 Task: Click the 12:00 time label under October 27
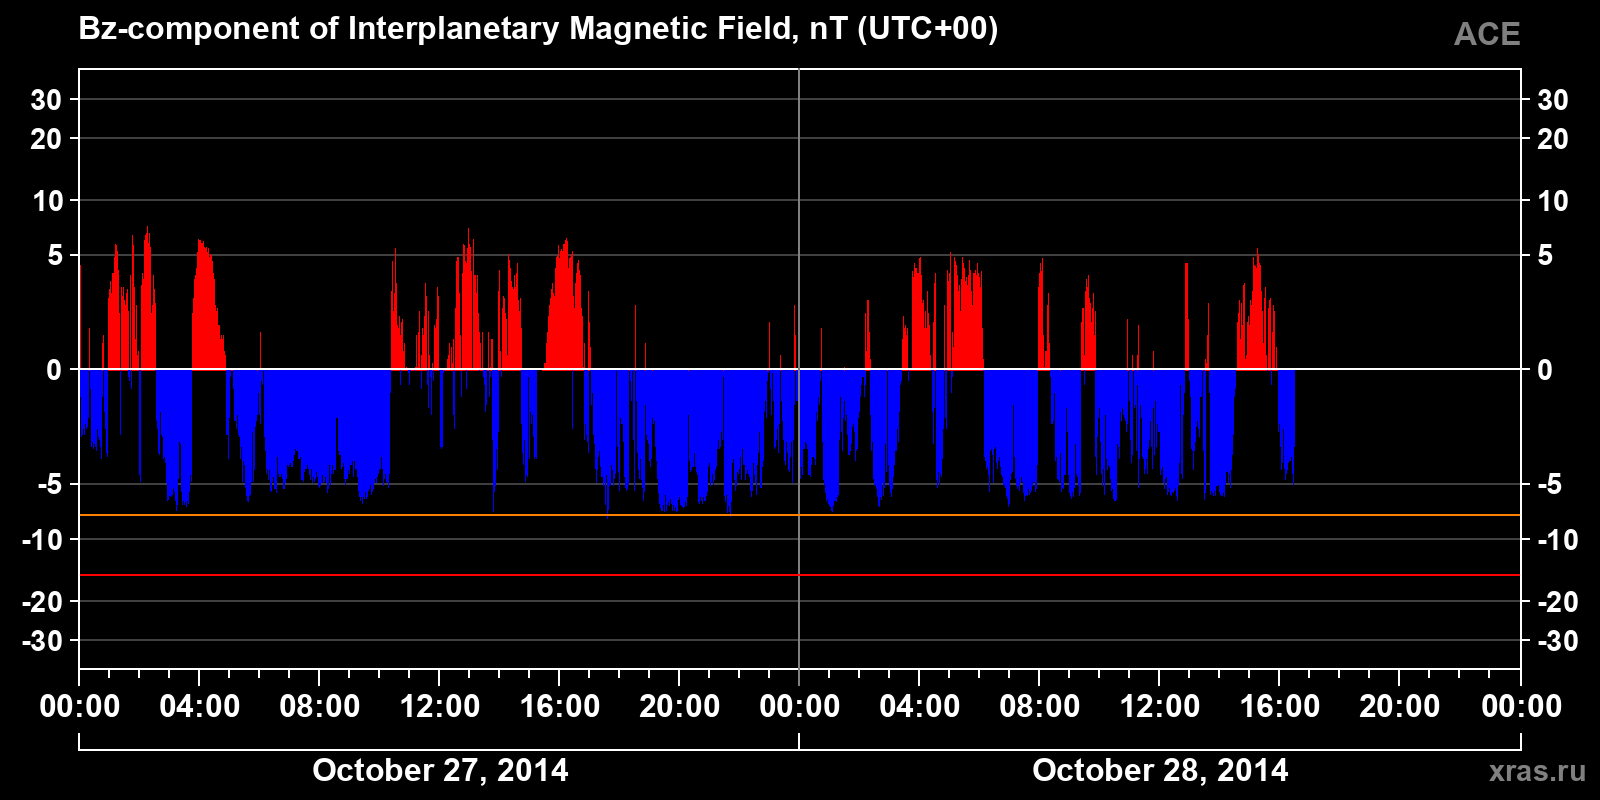click(x=440, y=706)
